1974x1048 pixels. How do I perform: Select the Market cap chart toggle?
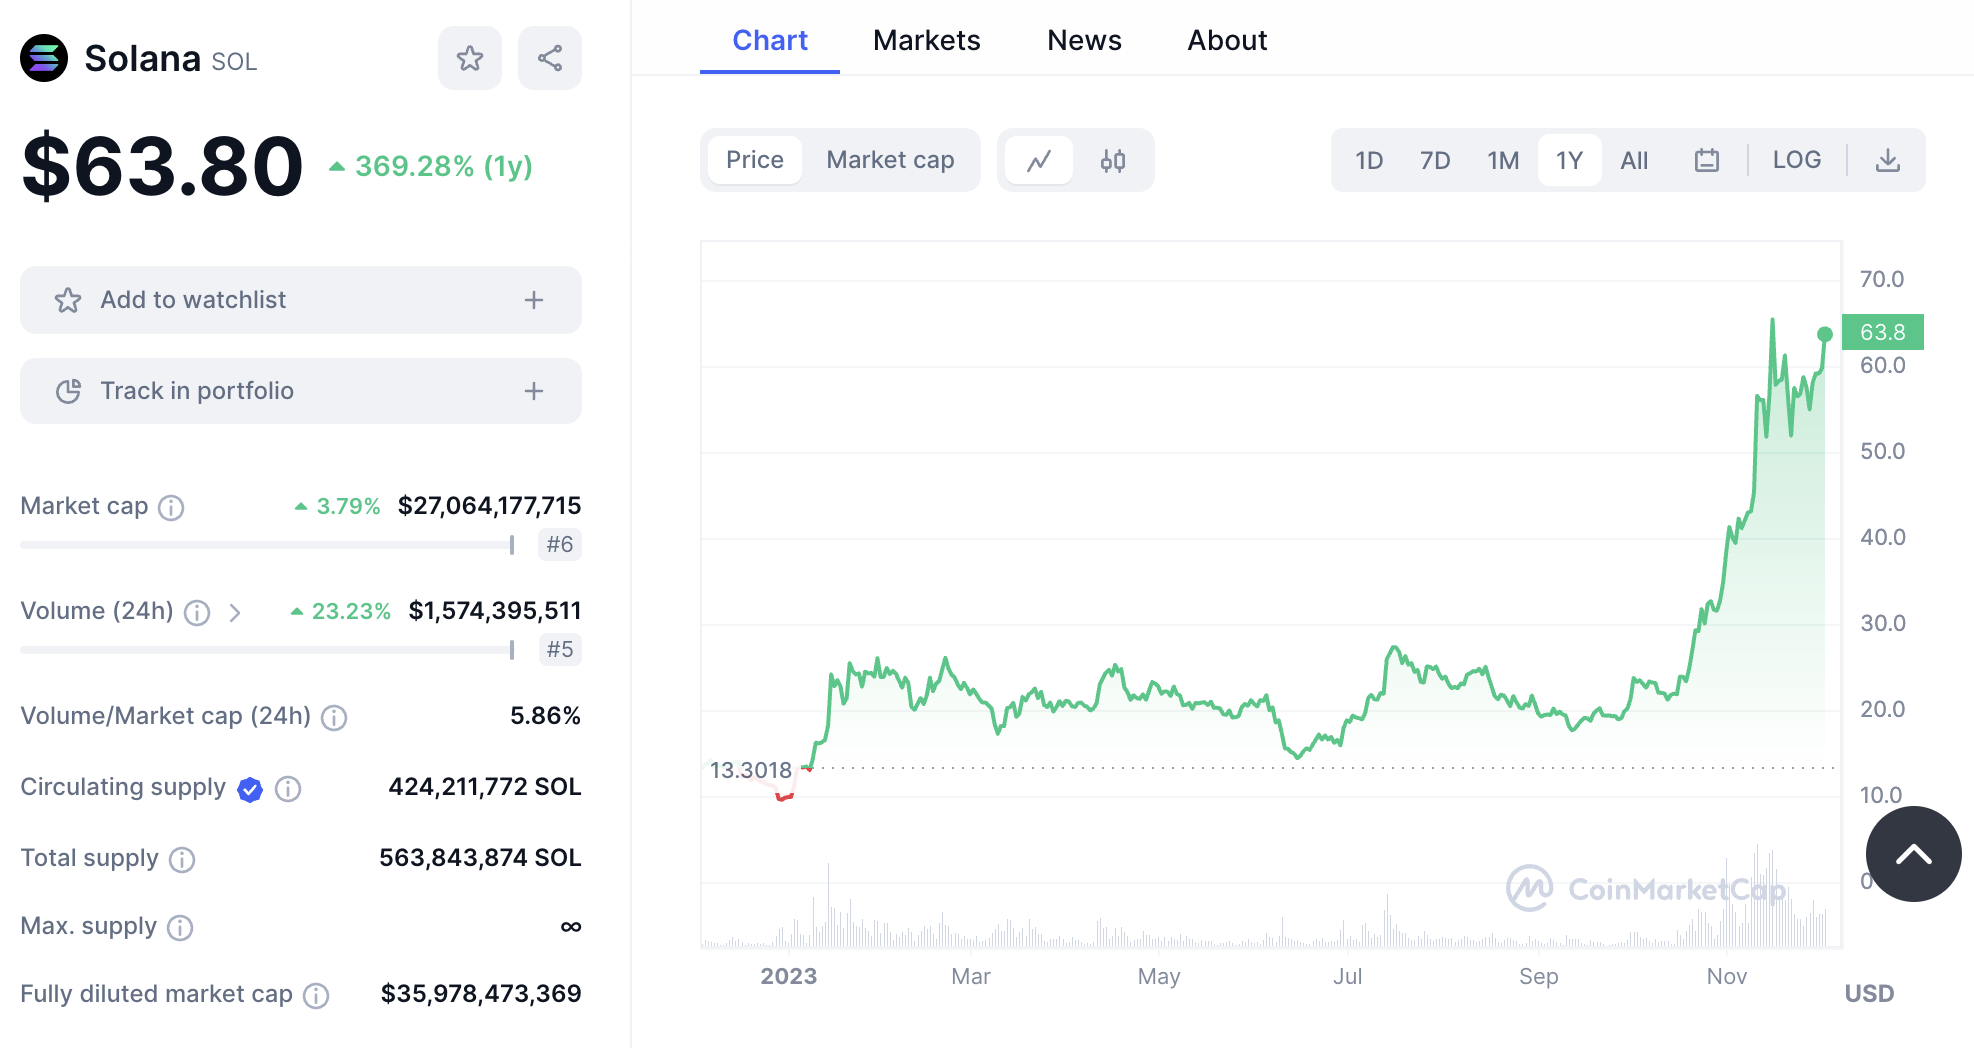point(890,160)
